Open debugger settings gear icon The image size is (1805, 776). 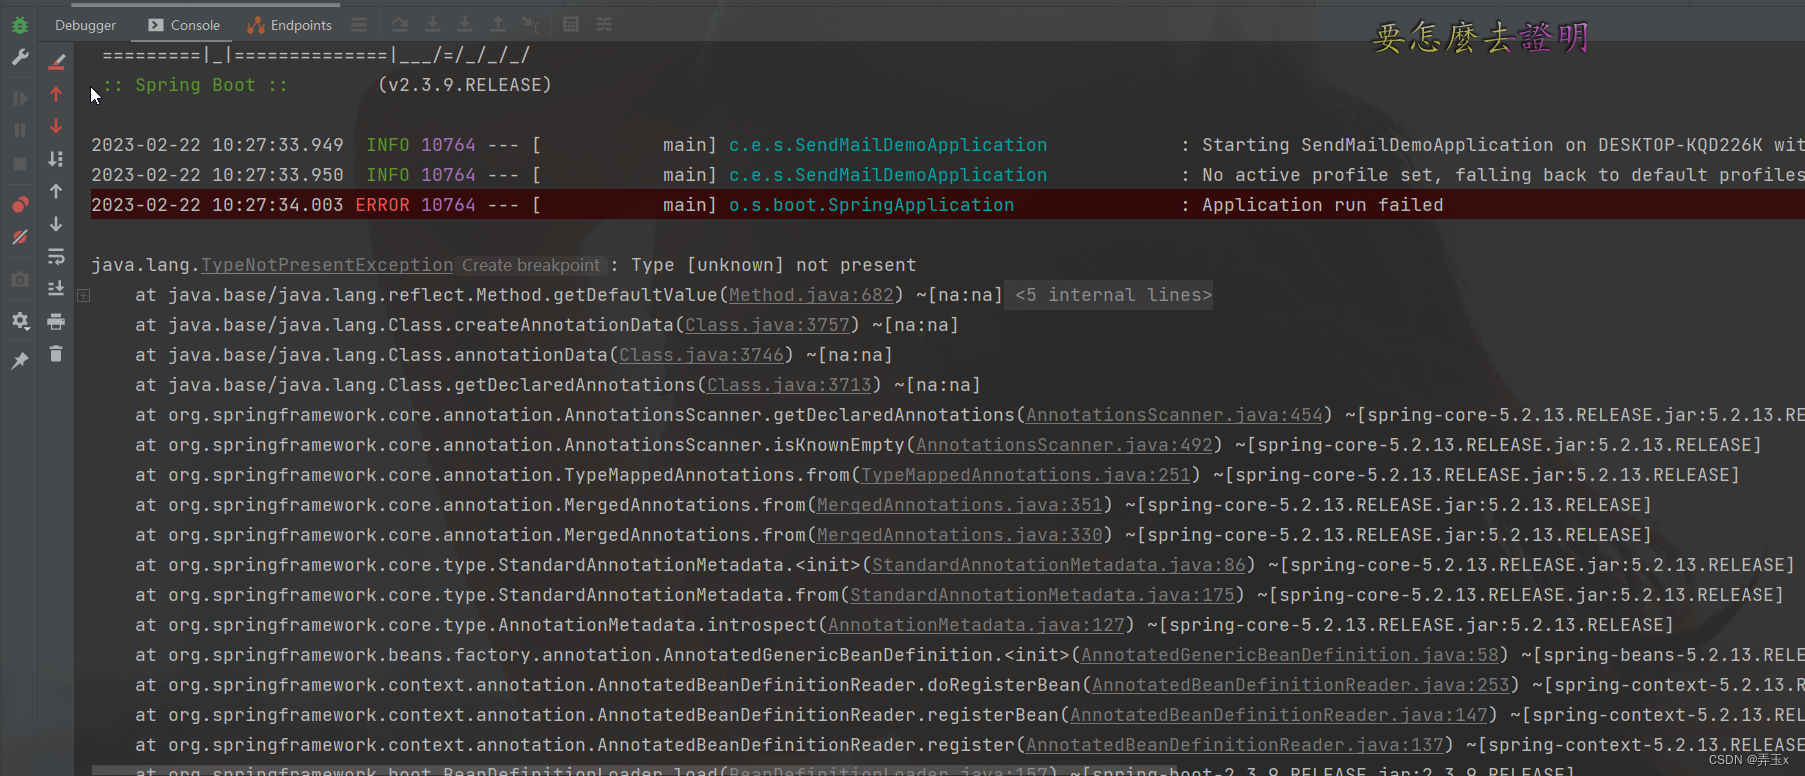[19, 321]
